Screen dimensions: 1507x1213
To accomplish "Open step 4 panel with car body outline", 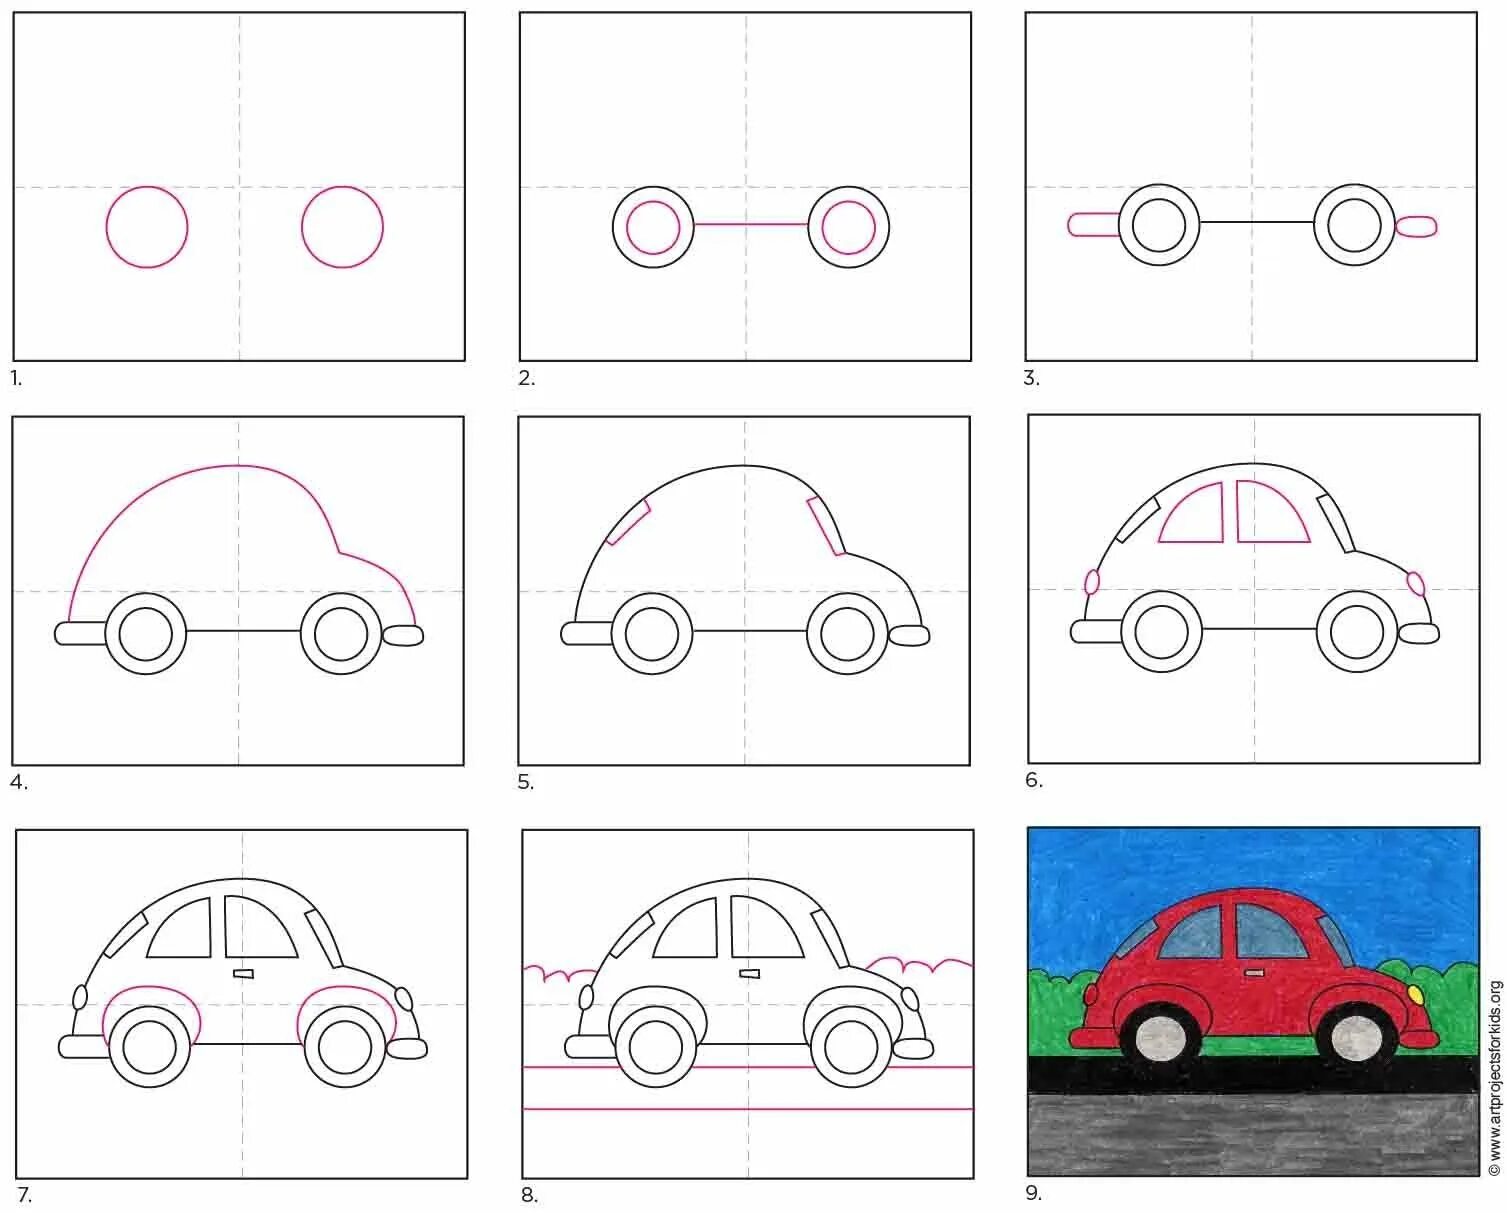I will pyautogui.click(x=238, y=591).
